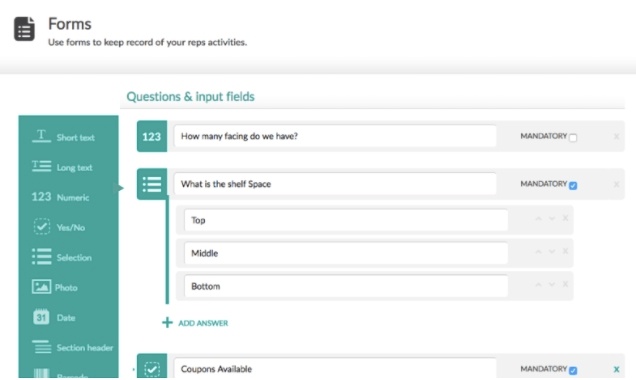The image size is (636, 380).
Task: Move the Middle answer up
Action: 538,252
